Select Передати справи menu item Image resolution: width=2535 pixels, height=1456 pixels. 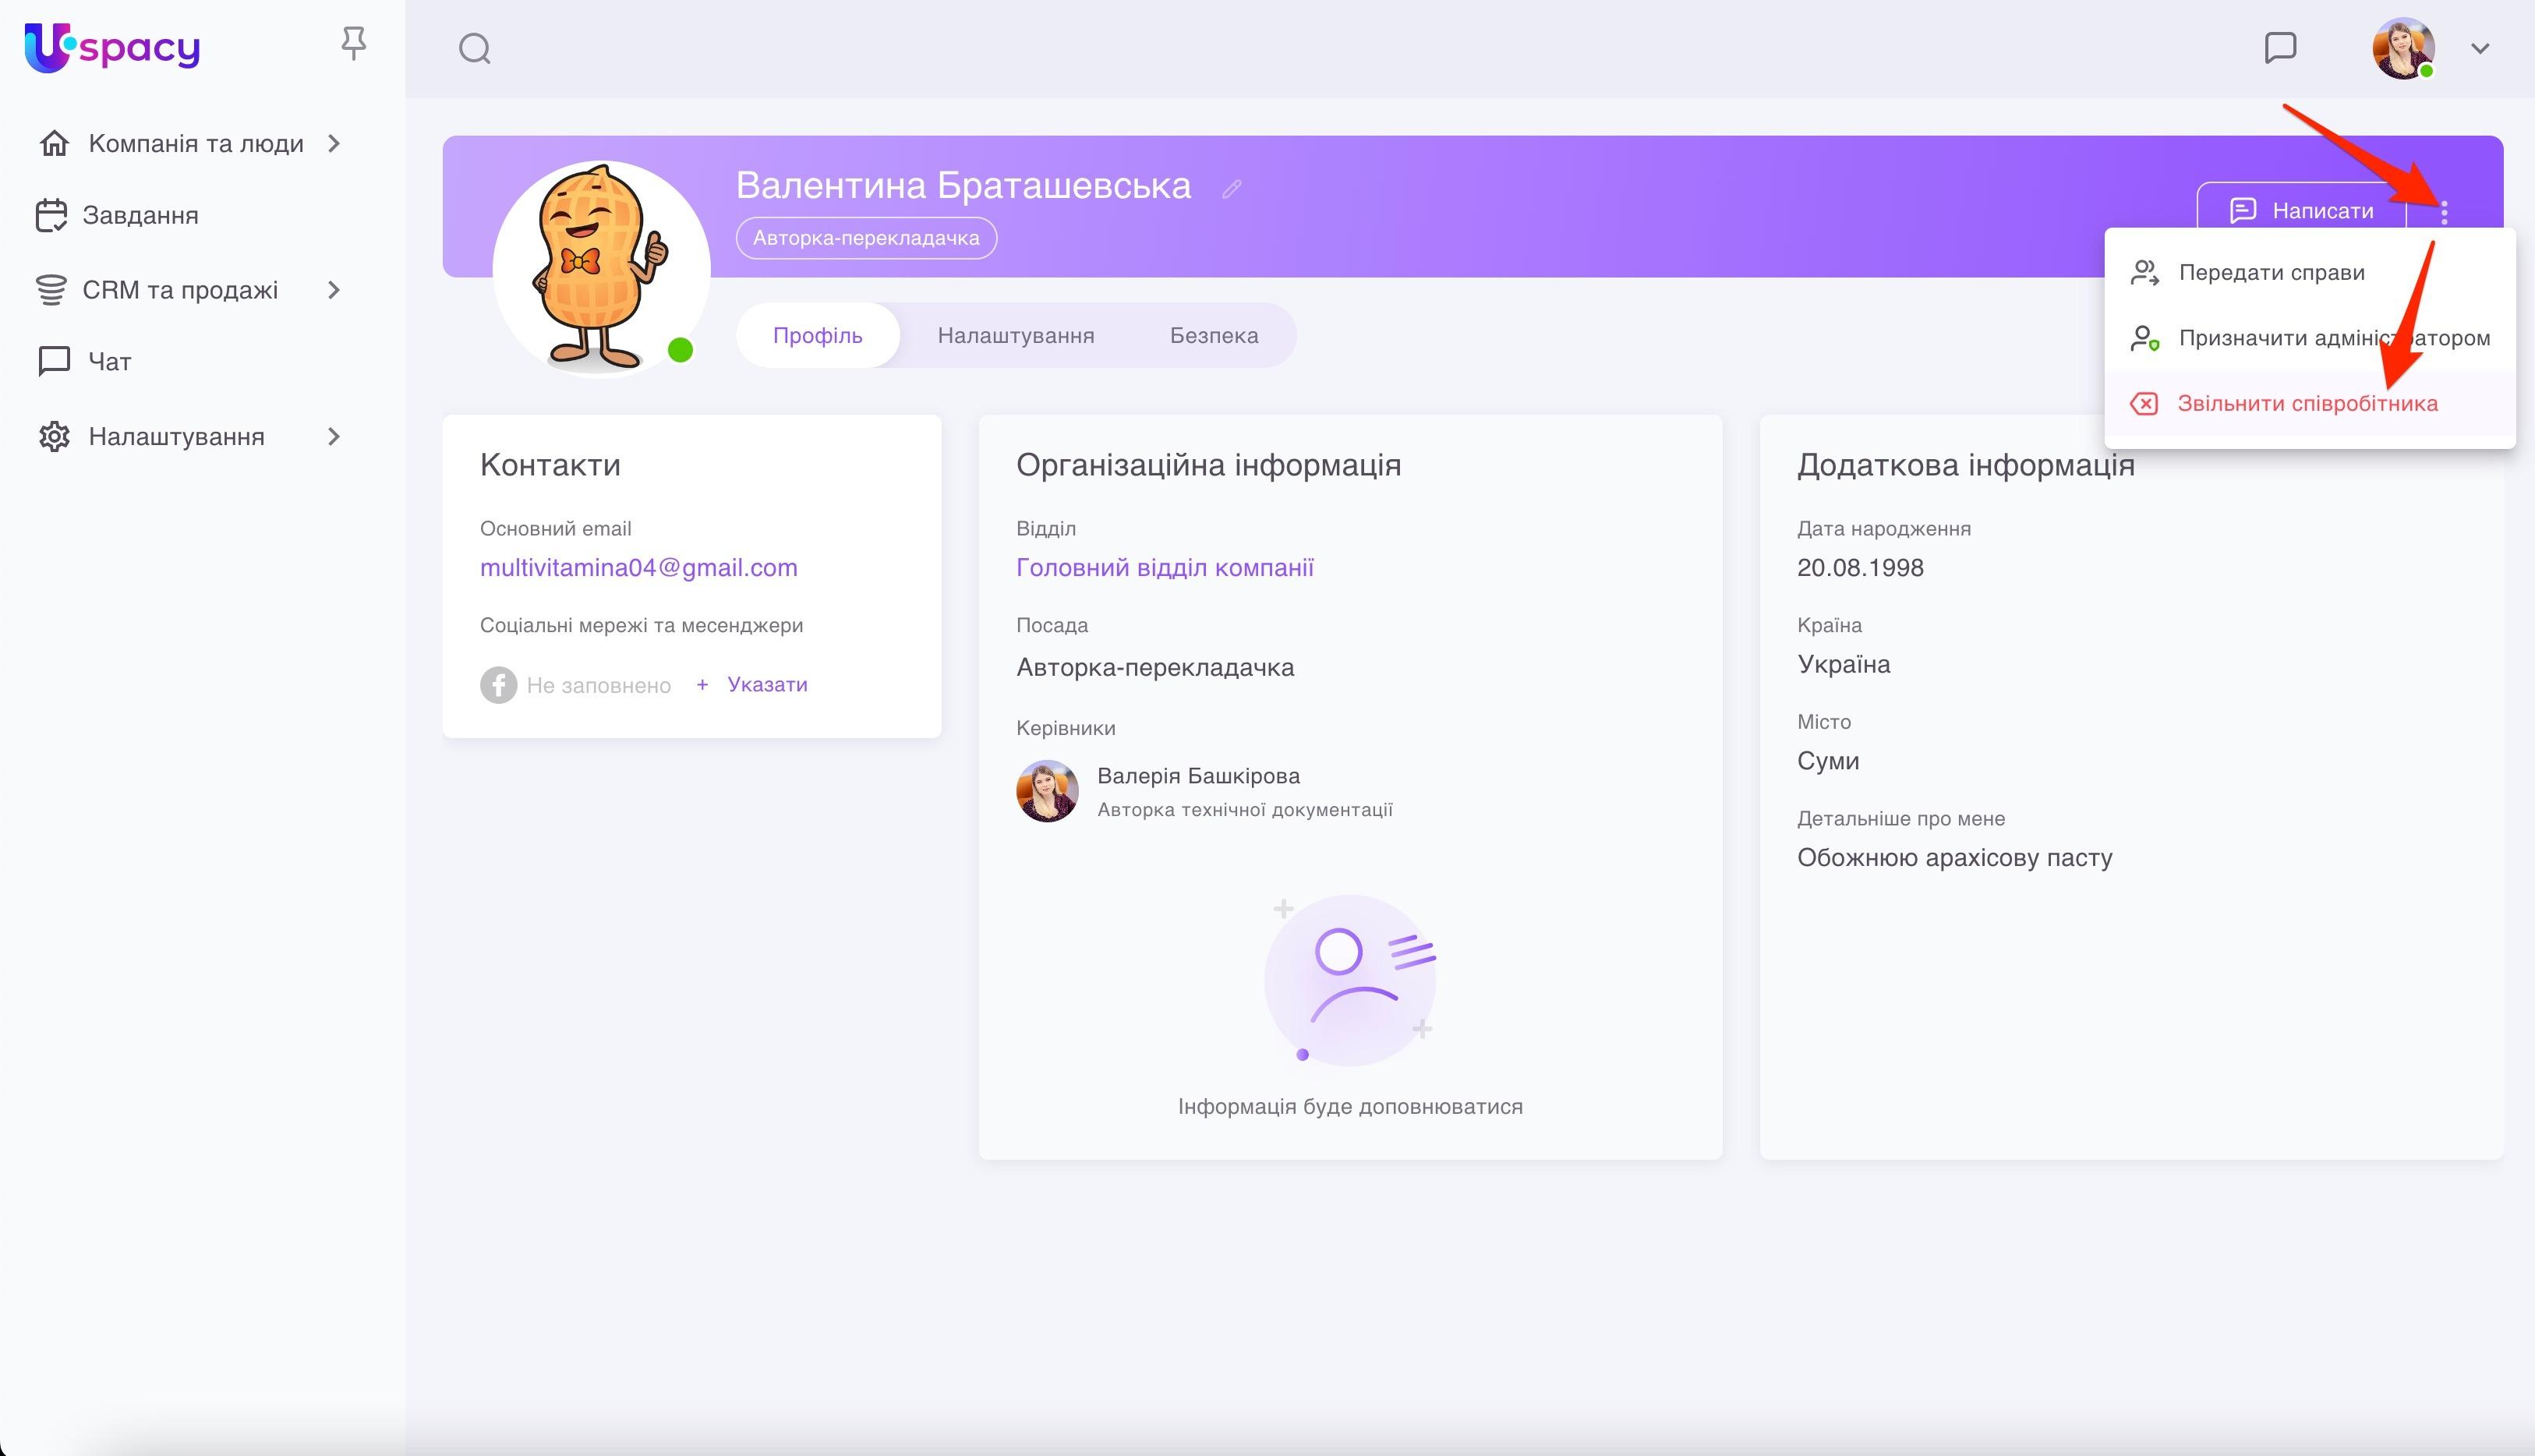(x=2271, y=272)
